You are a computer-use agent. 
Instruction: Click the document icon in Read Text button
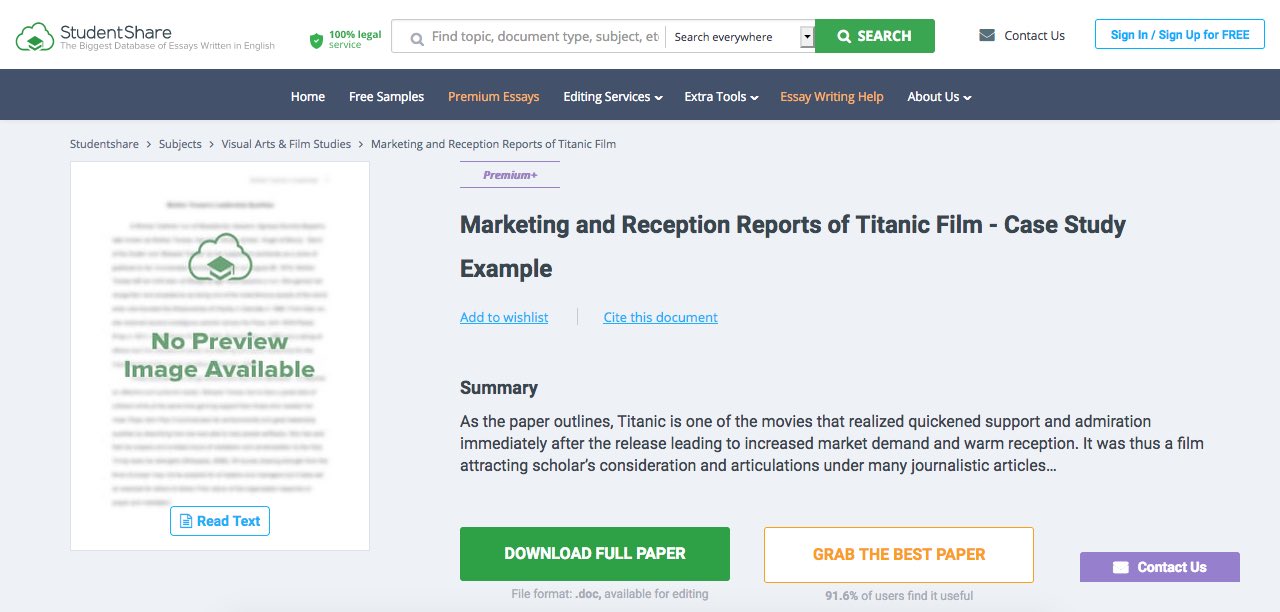click(186, 521)
